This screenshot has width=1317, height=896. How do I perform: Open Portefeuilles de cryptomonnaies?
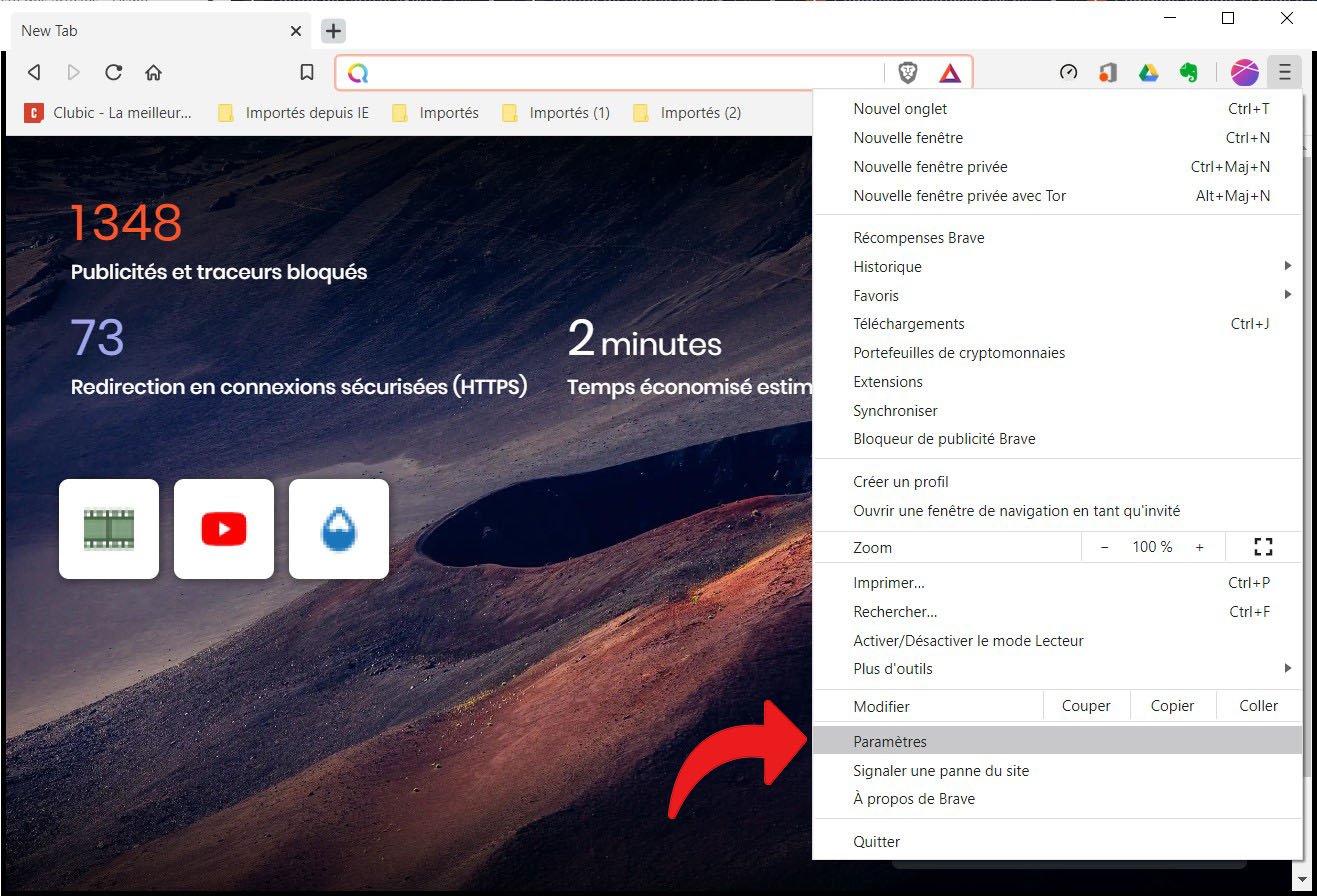pos(1058,353)
